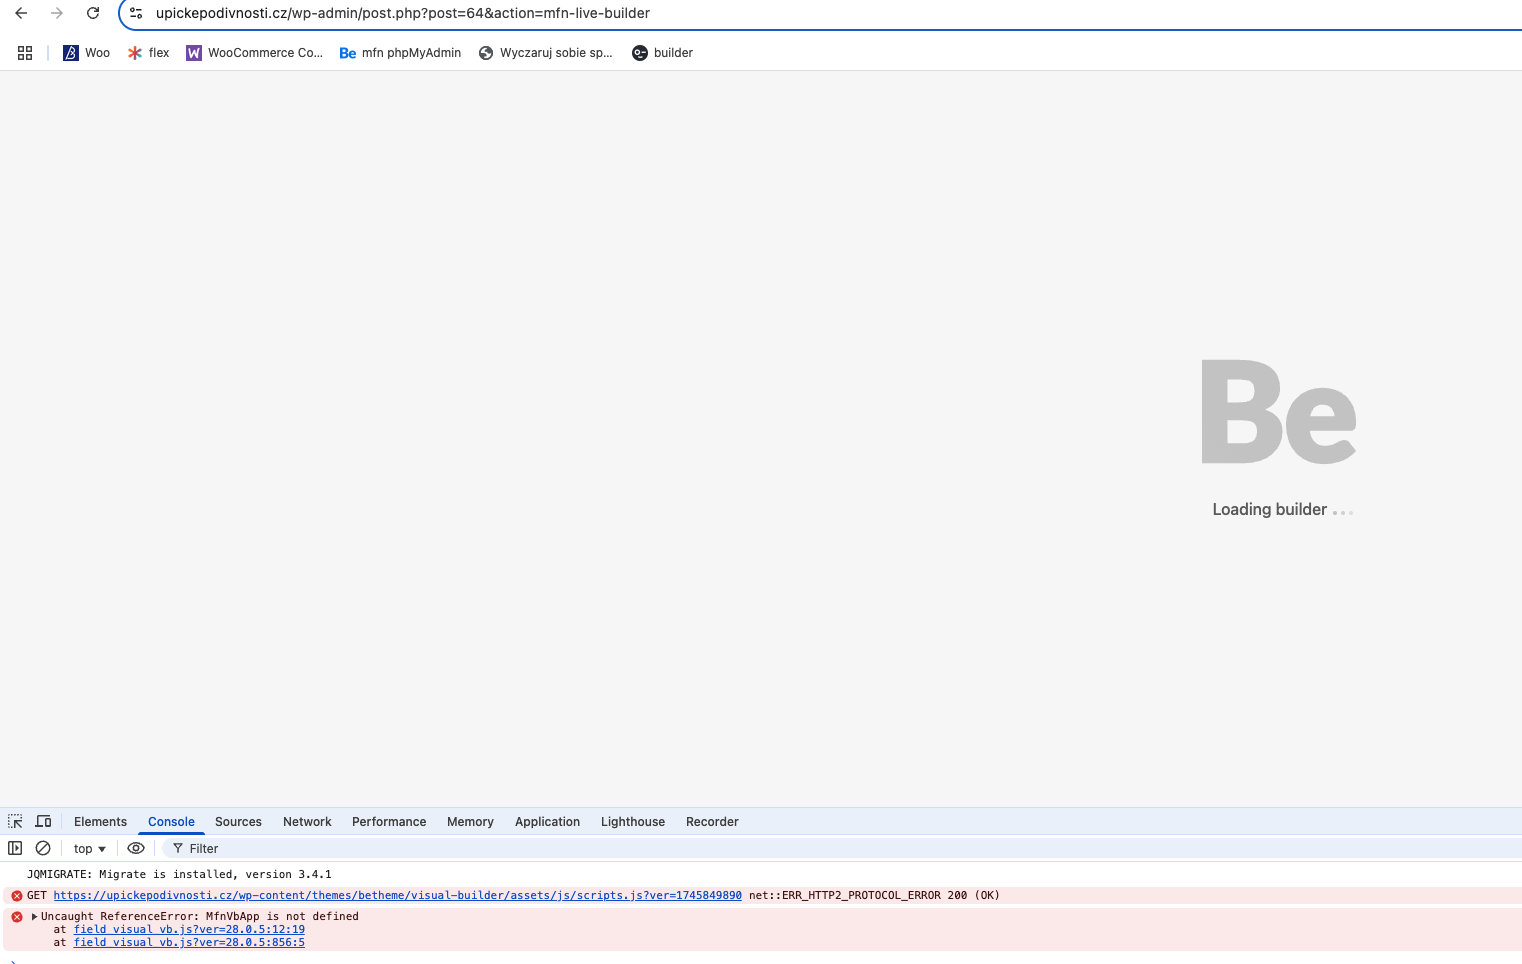Create a live expression with eye icon
This screenshot has width=1522, height=964.
[136, 848]
